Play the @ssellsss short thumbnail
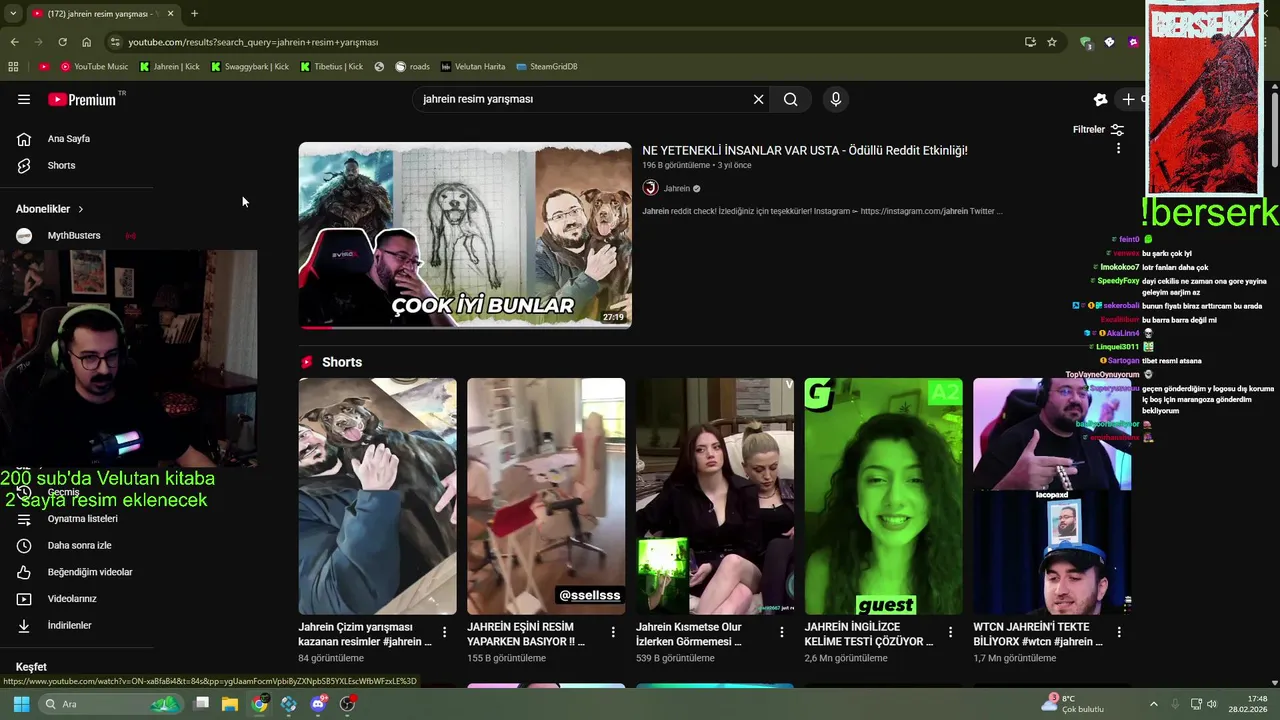This screenshot has height=720, width=1280. 546,496
